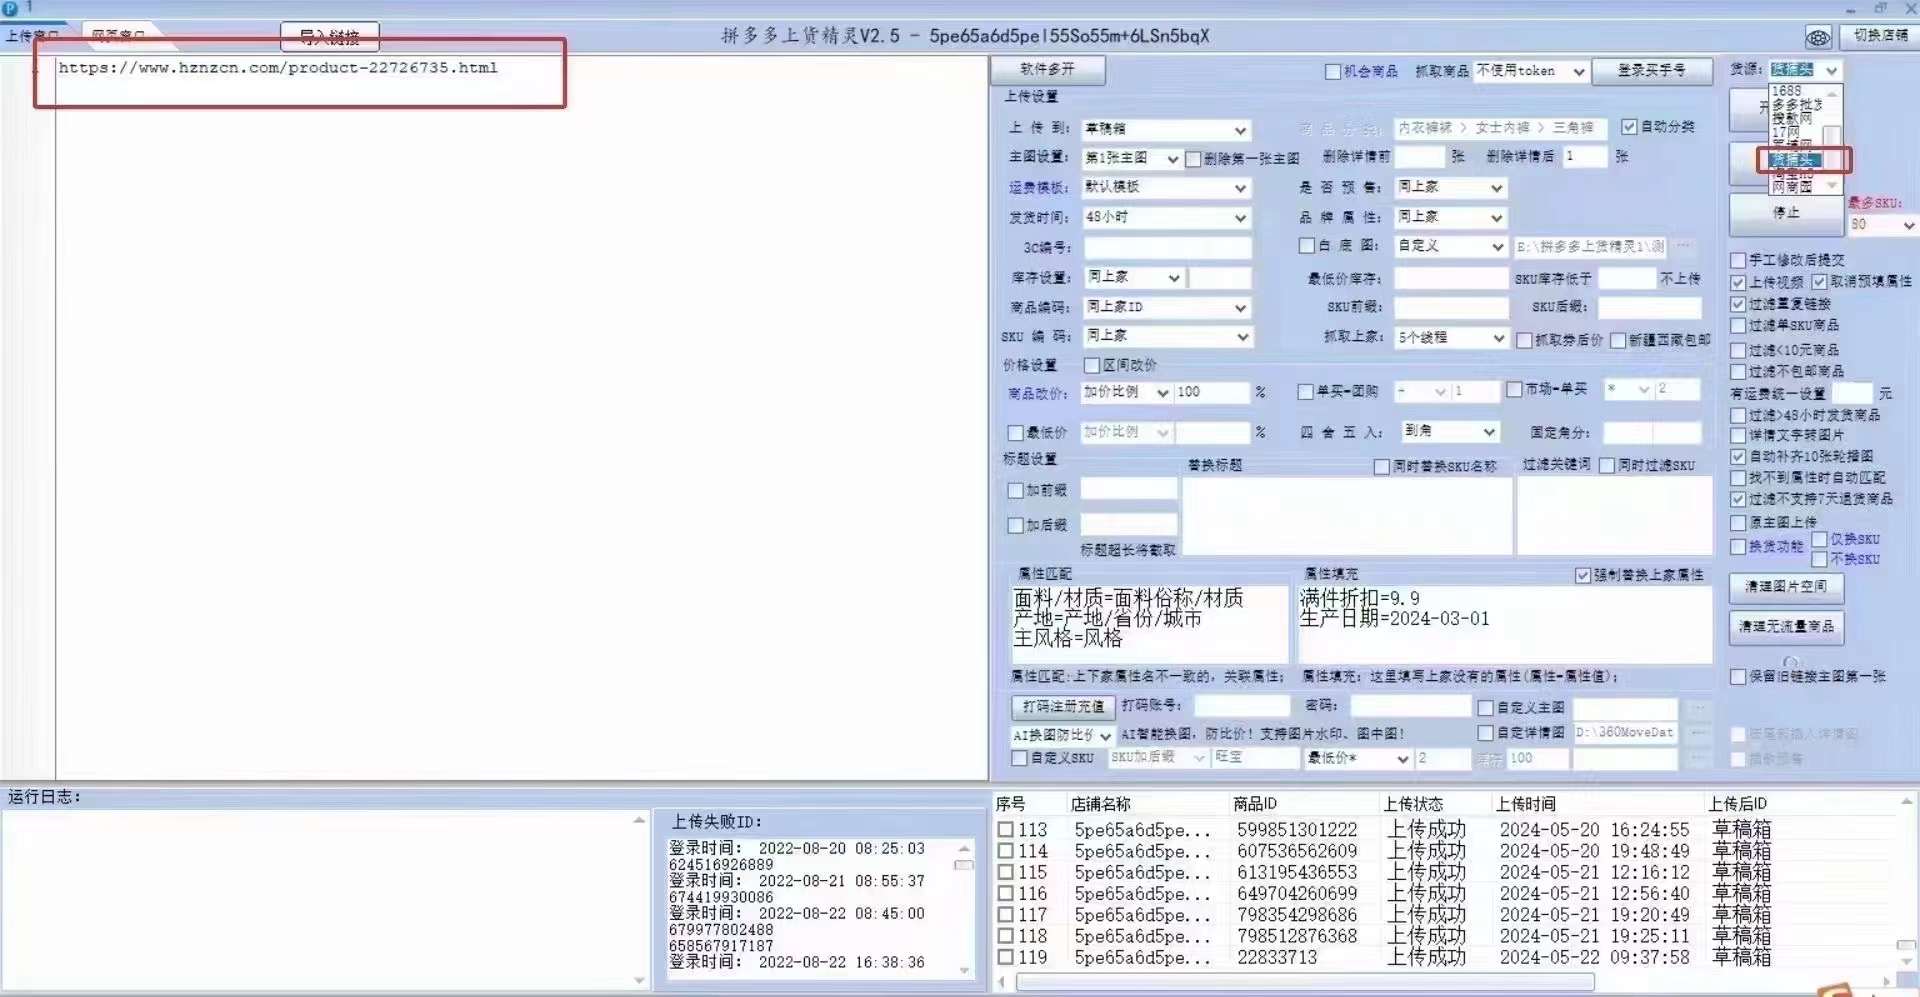The image size is (1920, 997).
Task: Select 网商园 in the 货源 list
Action: pyautogui.click(x=1792, y=187)
